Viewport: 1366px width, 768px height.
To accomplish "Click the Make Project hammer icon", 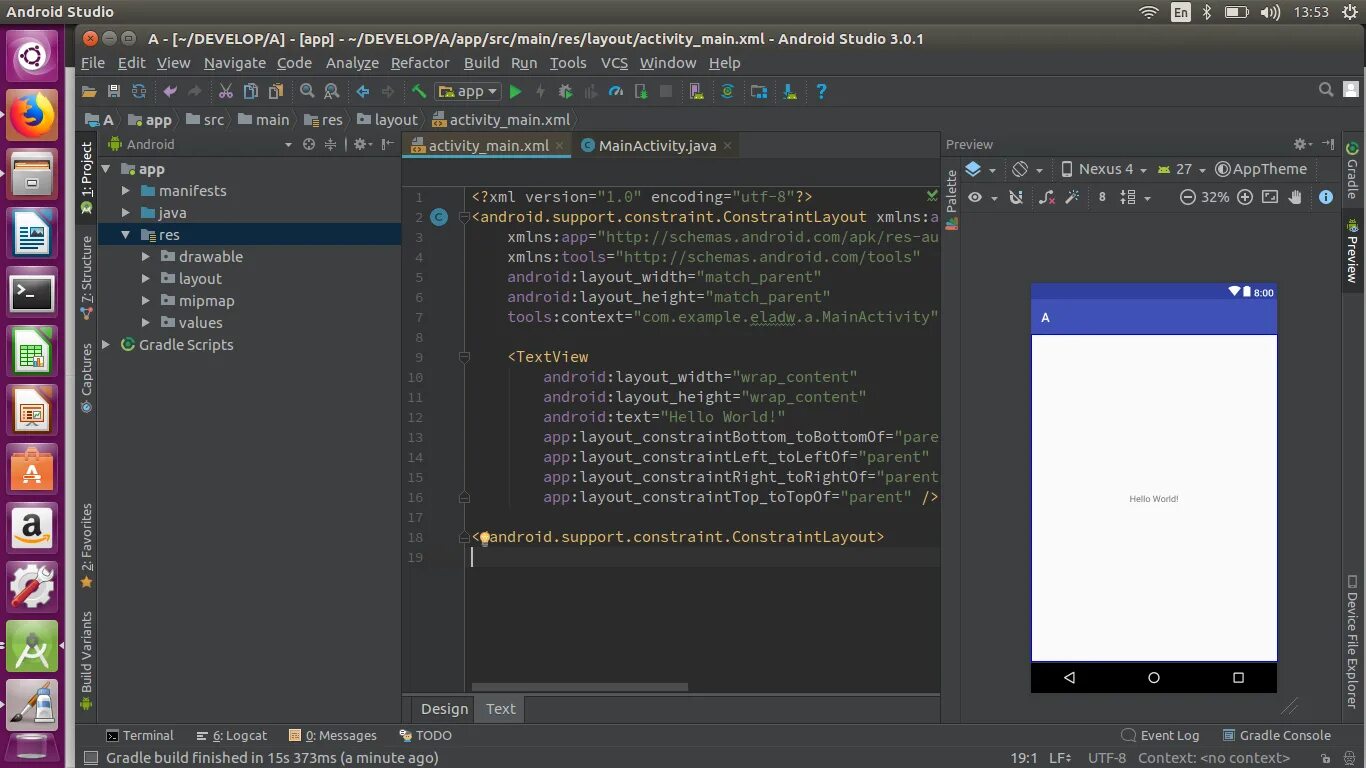I will (x=419, y=91).
